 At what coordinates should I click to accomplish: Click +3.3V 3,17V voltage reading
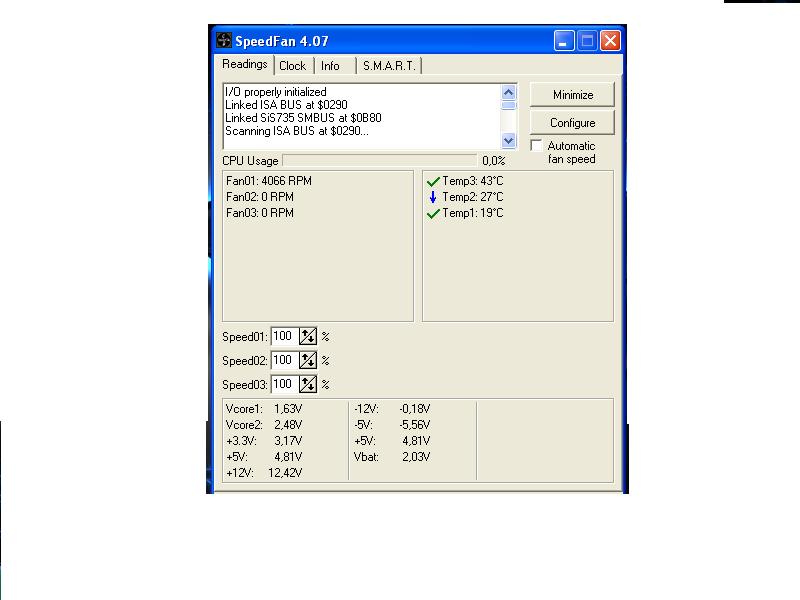click(264, 440)
